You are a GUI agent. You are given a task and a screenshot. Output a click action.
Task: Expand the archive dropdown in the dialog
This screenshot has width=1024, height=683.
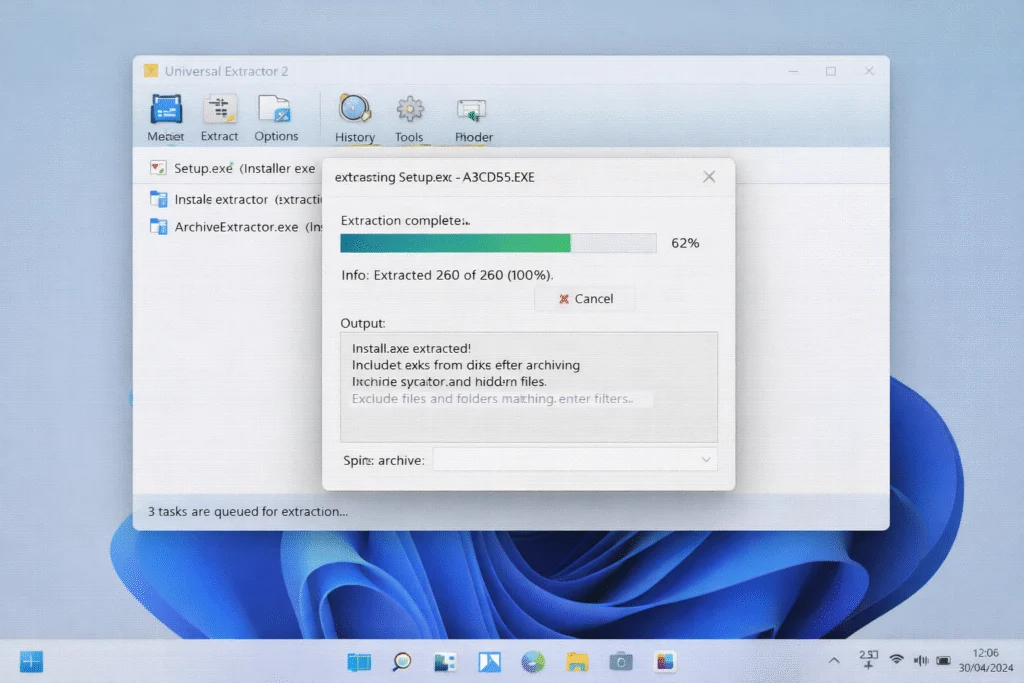(706, 460)
